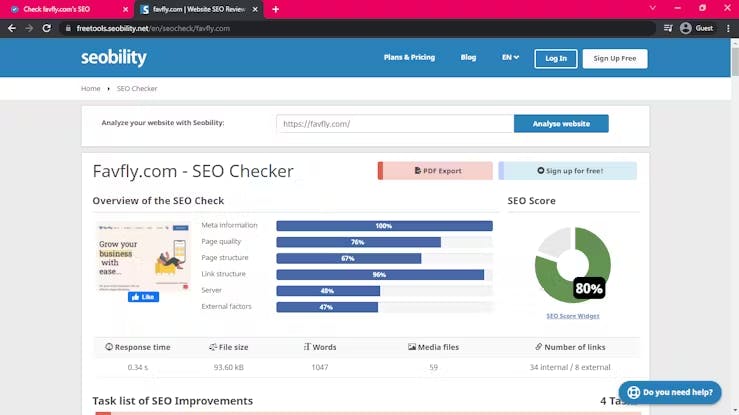
Task: Reload the page with the refresh icon
Action: click(x=47, y=28)
